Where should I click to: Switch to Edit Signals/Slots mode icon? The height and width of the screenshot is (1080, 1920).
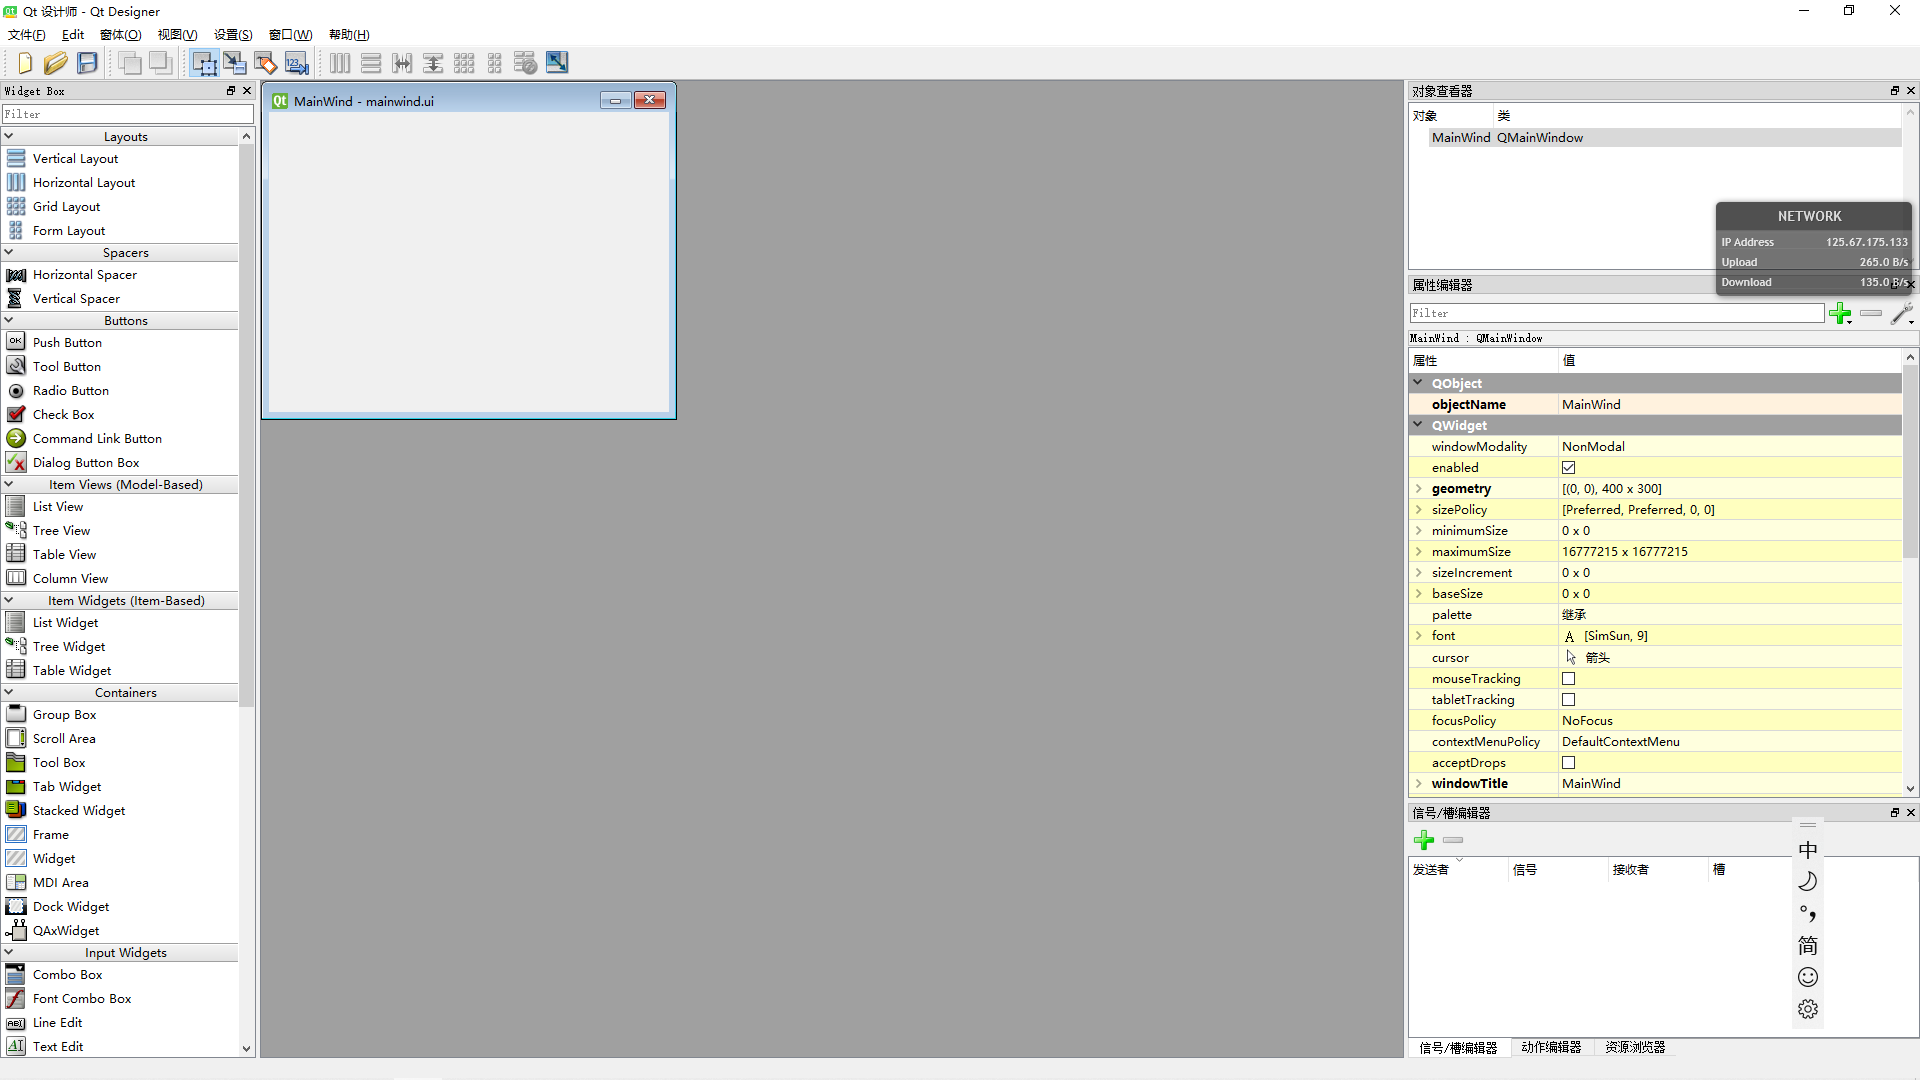235,63
